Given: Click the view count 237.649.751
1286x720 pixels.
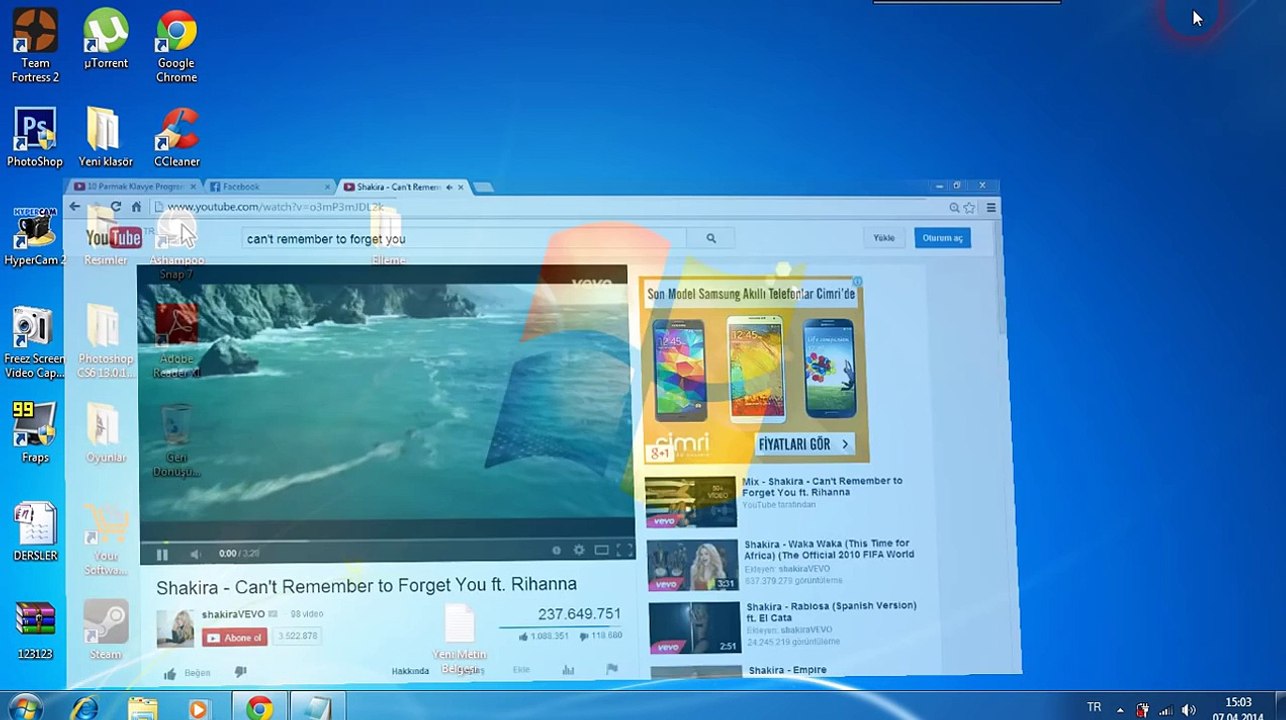Looking at the screenshot, I should (579, 614).
